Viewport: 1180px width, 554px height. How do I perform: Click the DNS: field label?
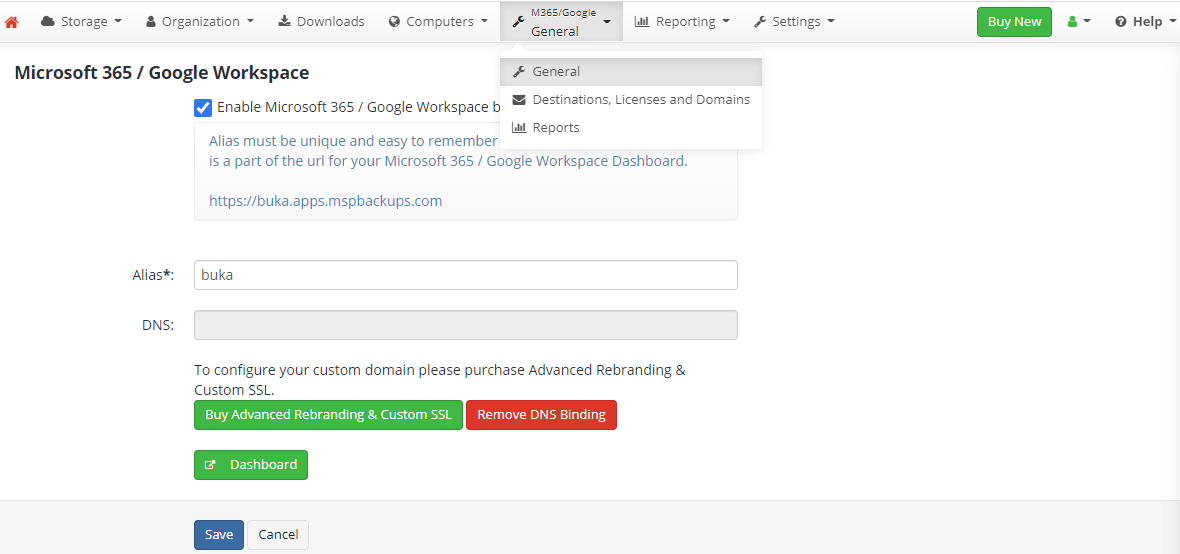click(158, 325)
